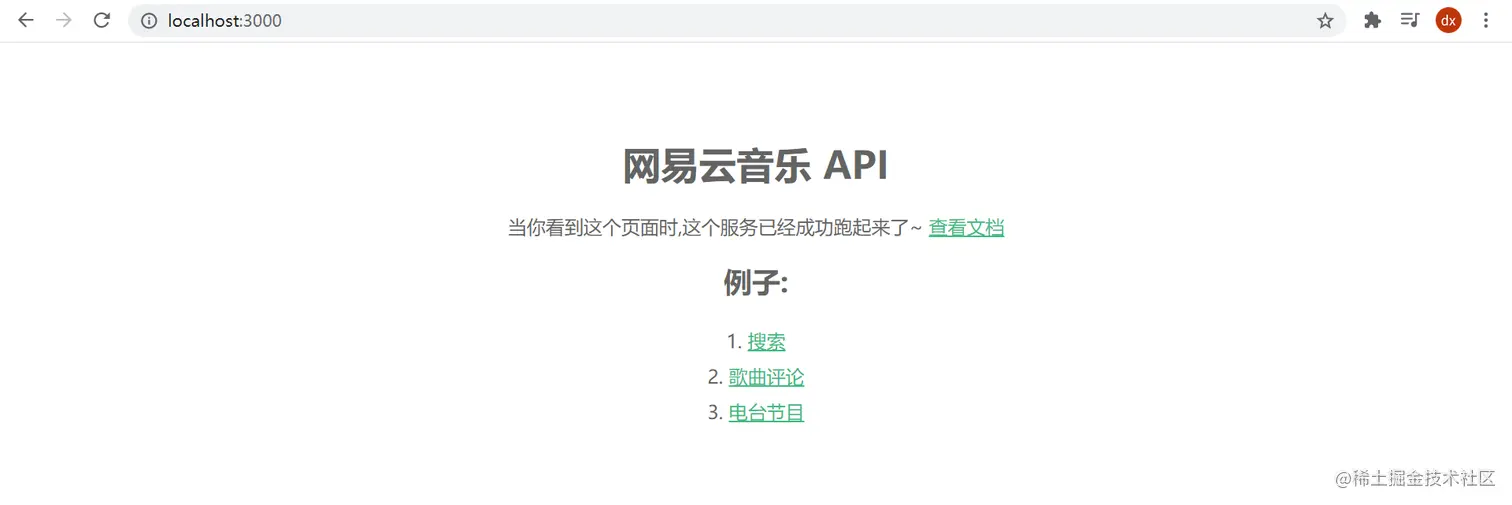The height and width of the screenshot is (505, 1512).
Task: Open the 电台节目 example link
Action: [x=766, y=412]
